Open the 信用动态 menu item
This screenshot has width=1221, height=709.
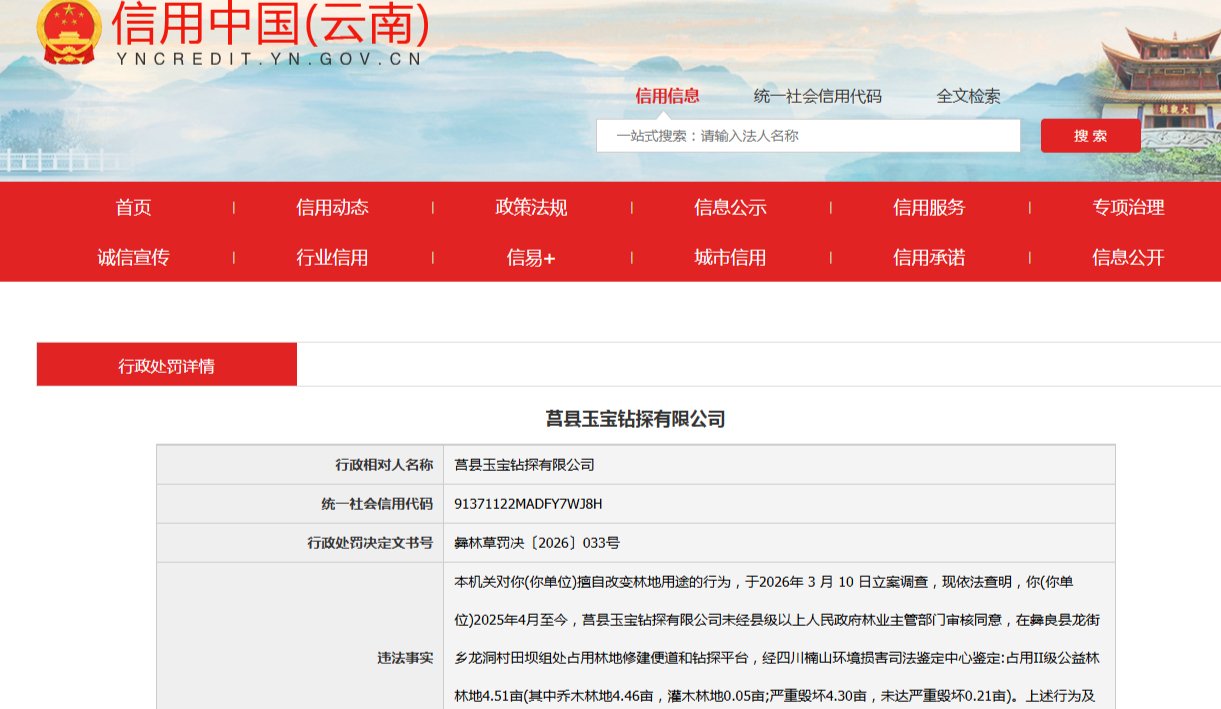click(333, 208)
